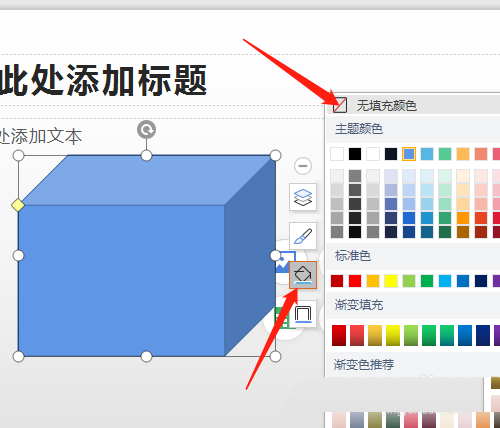Screen dimensions: 500x428
Task: Apply the blue gradient fill swatch
Action: (465, 335)
